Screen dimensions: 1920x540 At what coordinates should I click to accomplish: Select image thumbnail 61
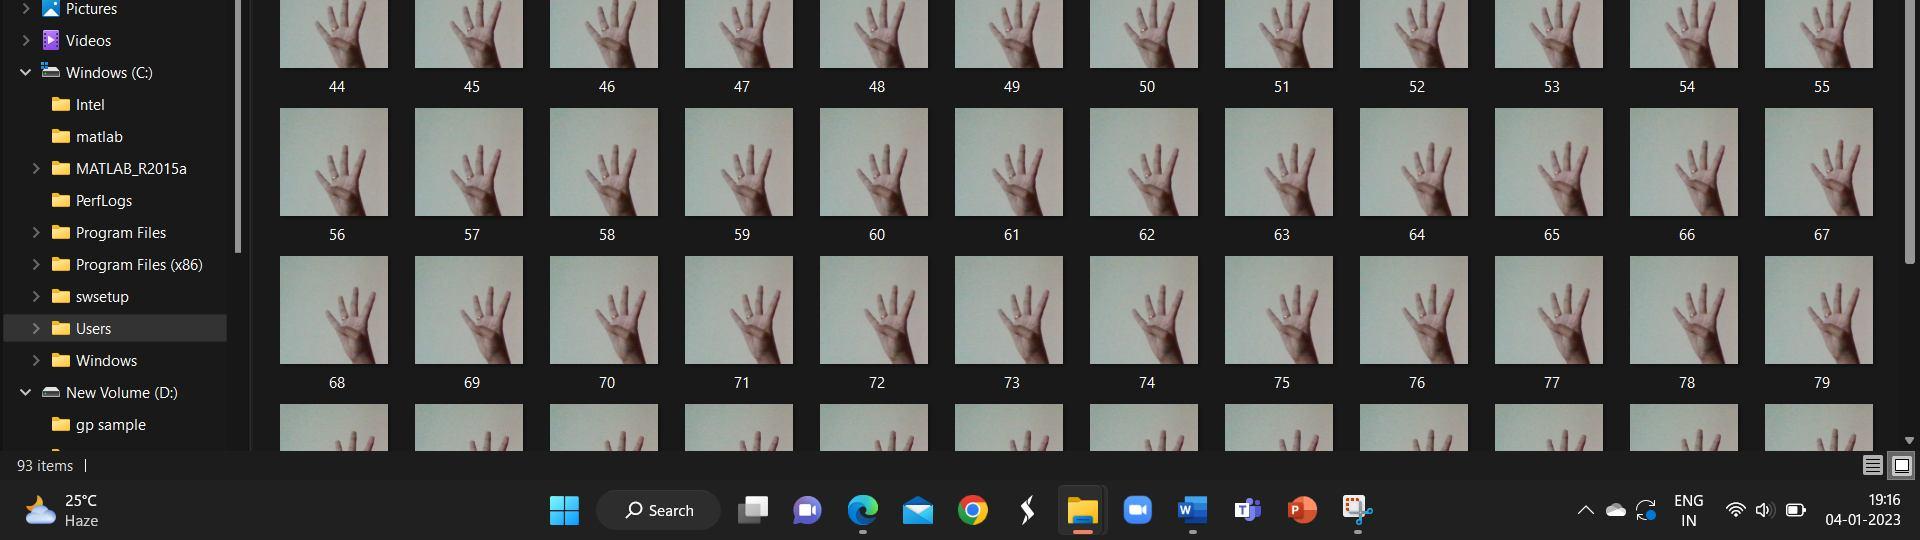point(1009,162)
